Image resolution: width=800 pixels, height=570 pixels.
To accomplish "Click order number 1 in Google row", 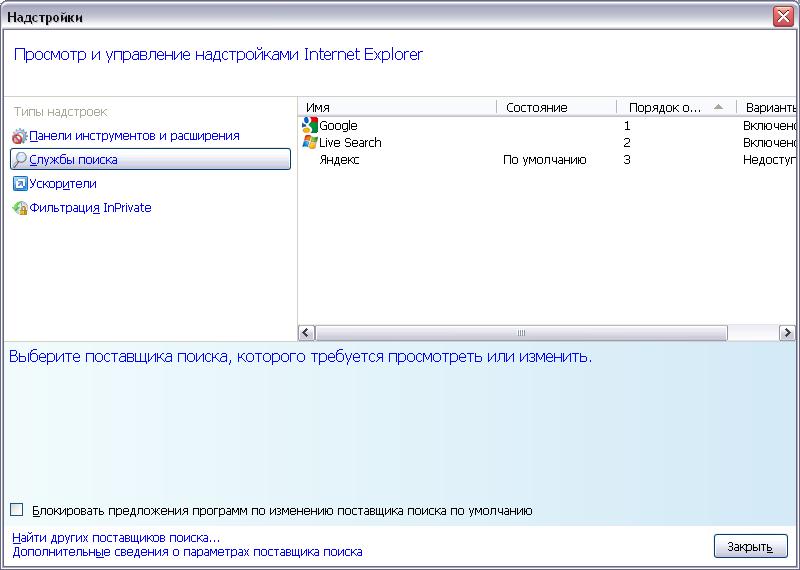I will coord(627,126).
